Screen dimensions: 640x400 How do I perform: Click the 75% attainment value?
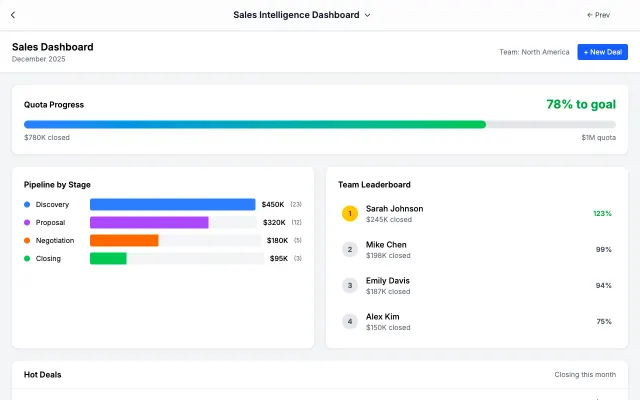click(604, 321)
